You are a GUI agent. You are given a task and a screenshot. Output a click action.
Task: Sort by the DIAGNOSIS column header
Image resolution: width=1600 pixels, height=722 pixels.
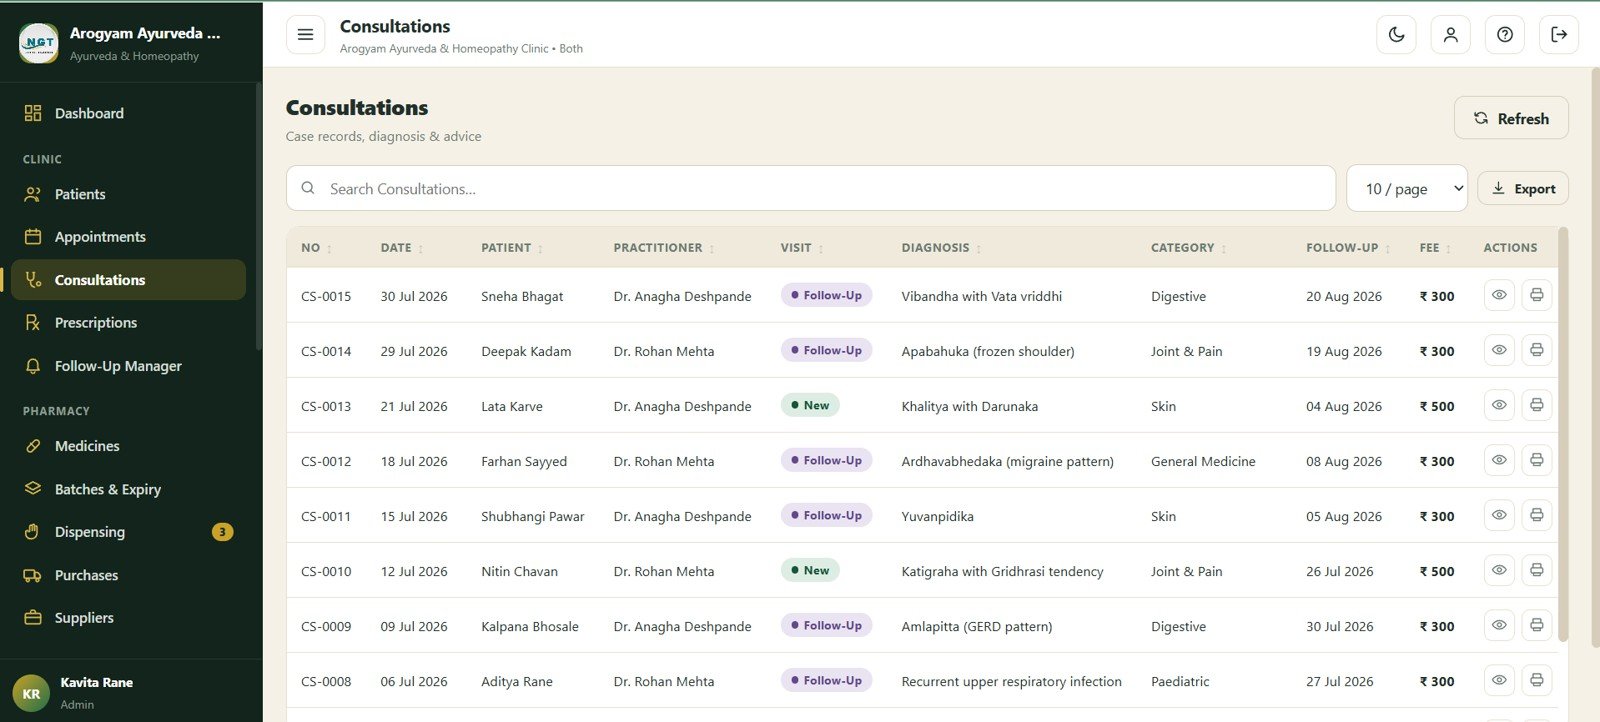[x=941, y=248]
